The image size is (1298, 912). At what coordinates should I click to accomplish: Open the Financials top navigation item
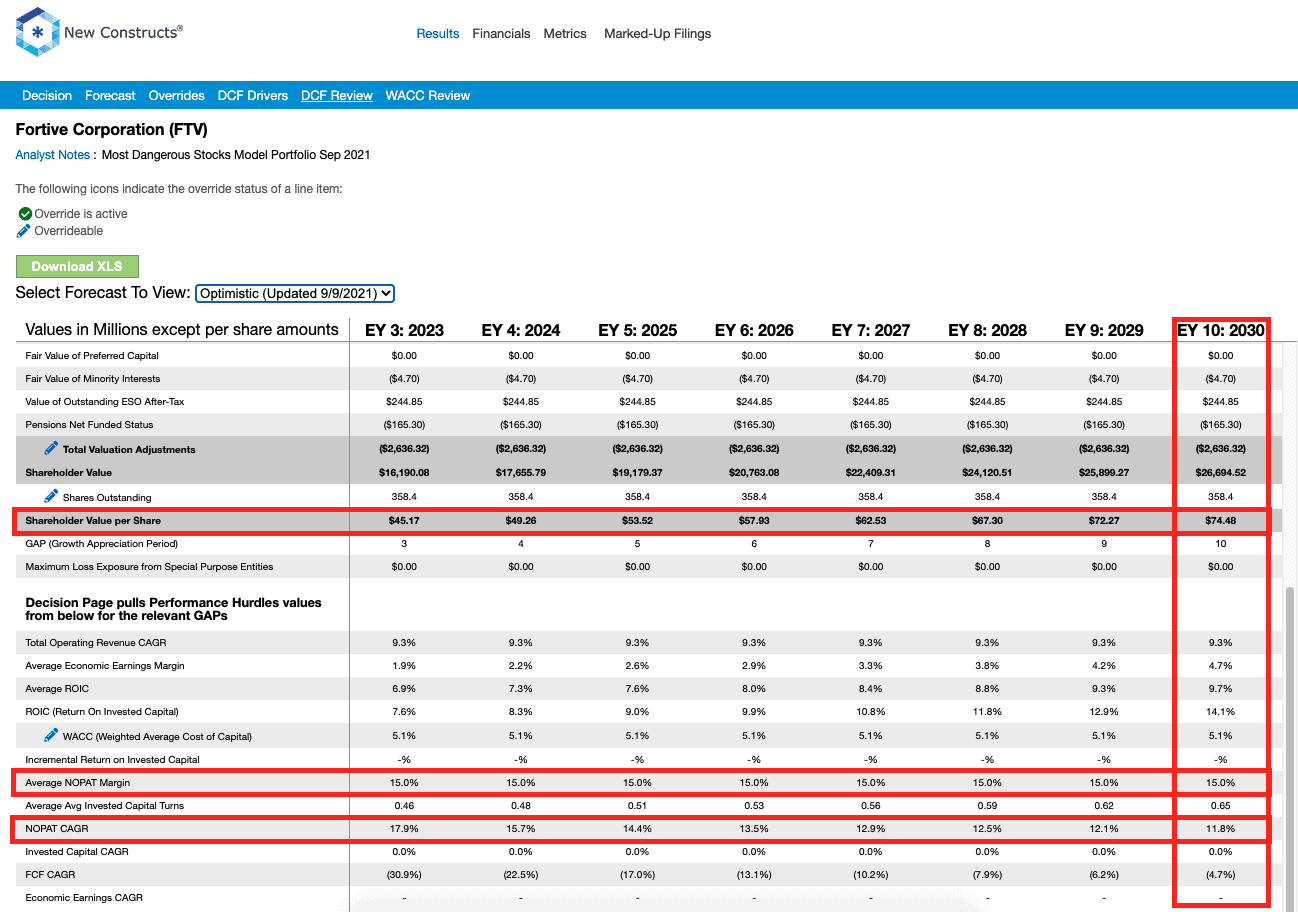coord(501,33)
